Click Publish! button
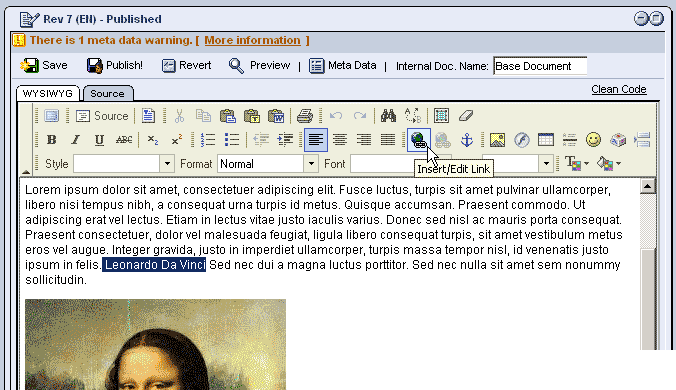676x390 pixels. click(114, 66)
